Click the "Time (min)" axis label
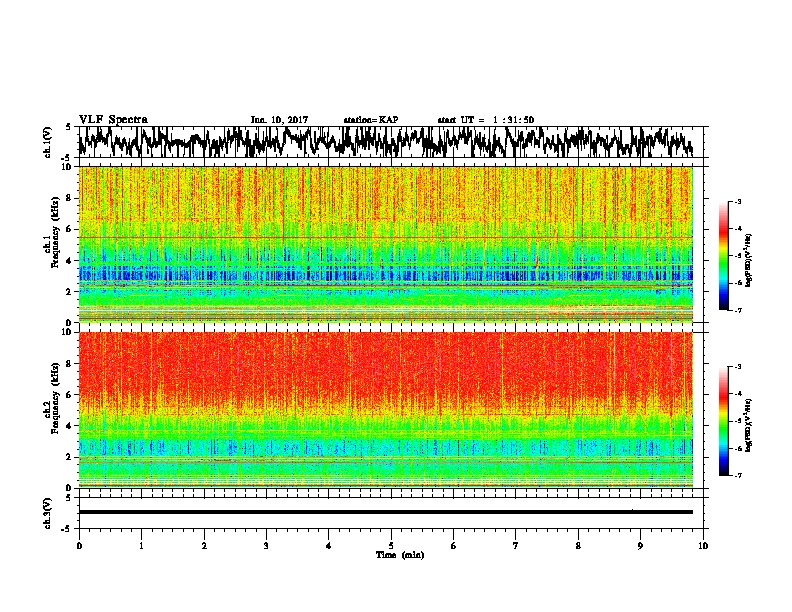This screenshot has height=612, width=792. coord(400,555)
